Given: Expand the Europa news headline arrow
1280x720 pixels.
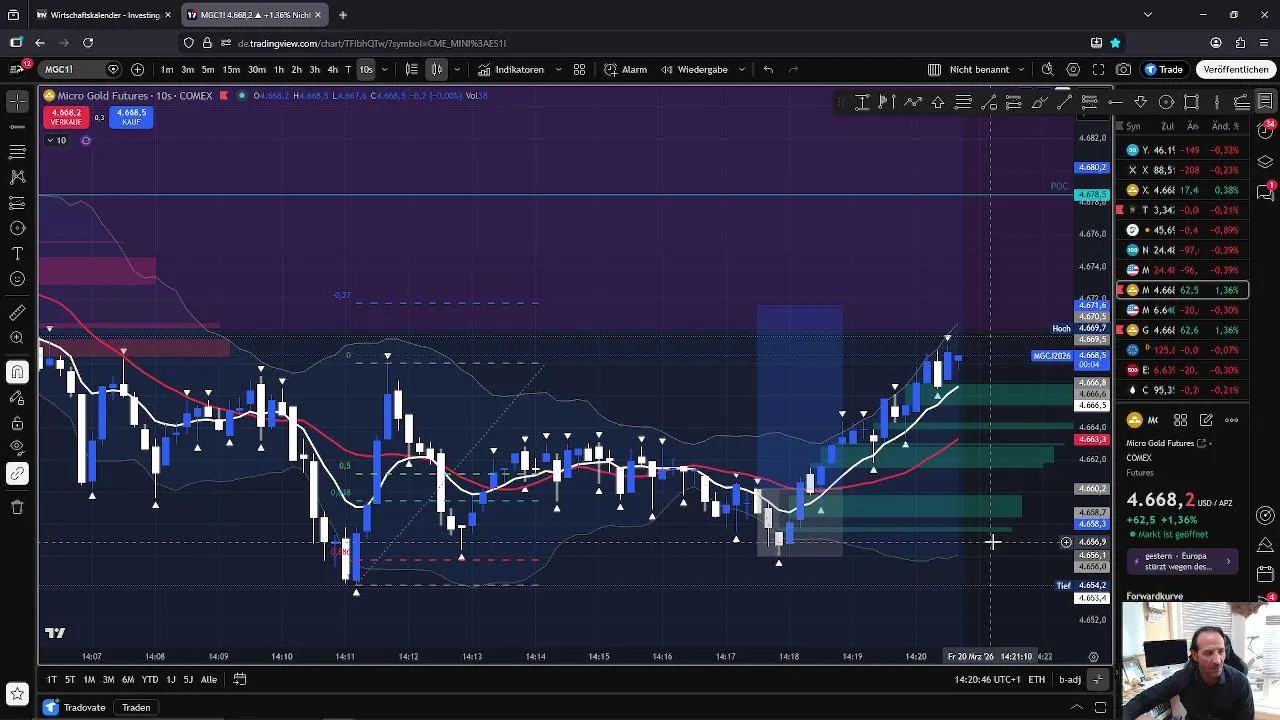Looking at the screenshot, I should pos(1228,561).
